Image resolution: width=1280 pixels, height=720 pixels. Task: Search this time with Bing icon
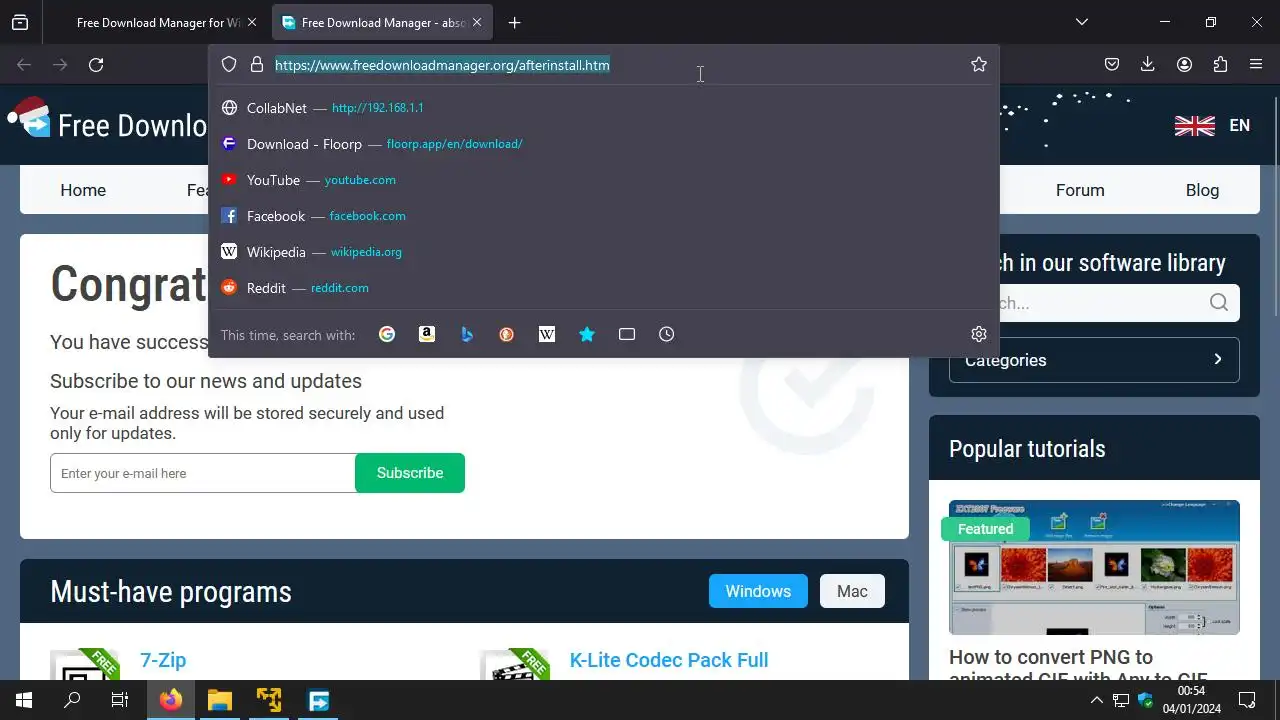[x=467, y=334]
